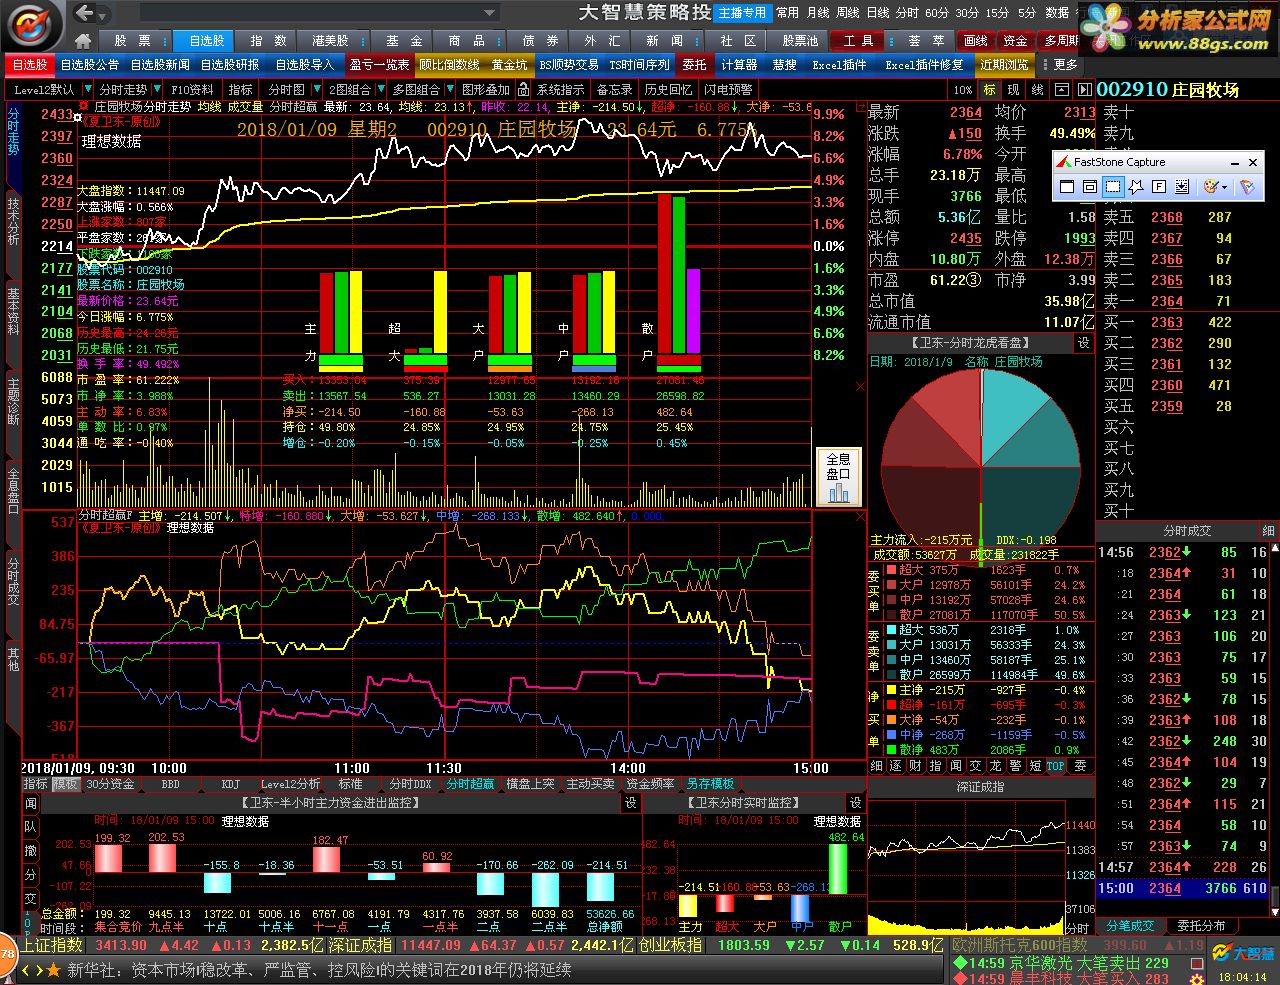The width and height of the screenshot is (1280, 985).
Task: Click the Dazhihui round logo icon
Action: coord(33,25)
